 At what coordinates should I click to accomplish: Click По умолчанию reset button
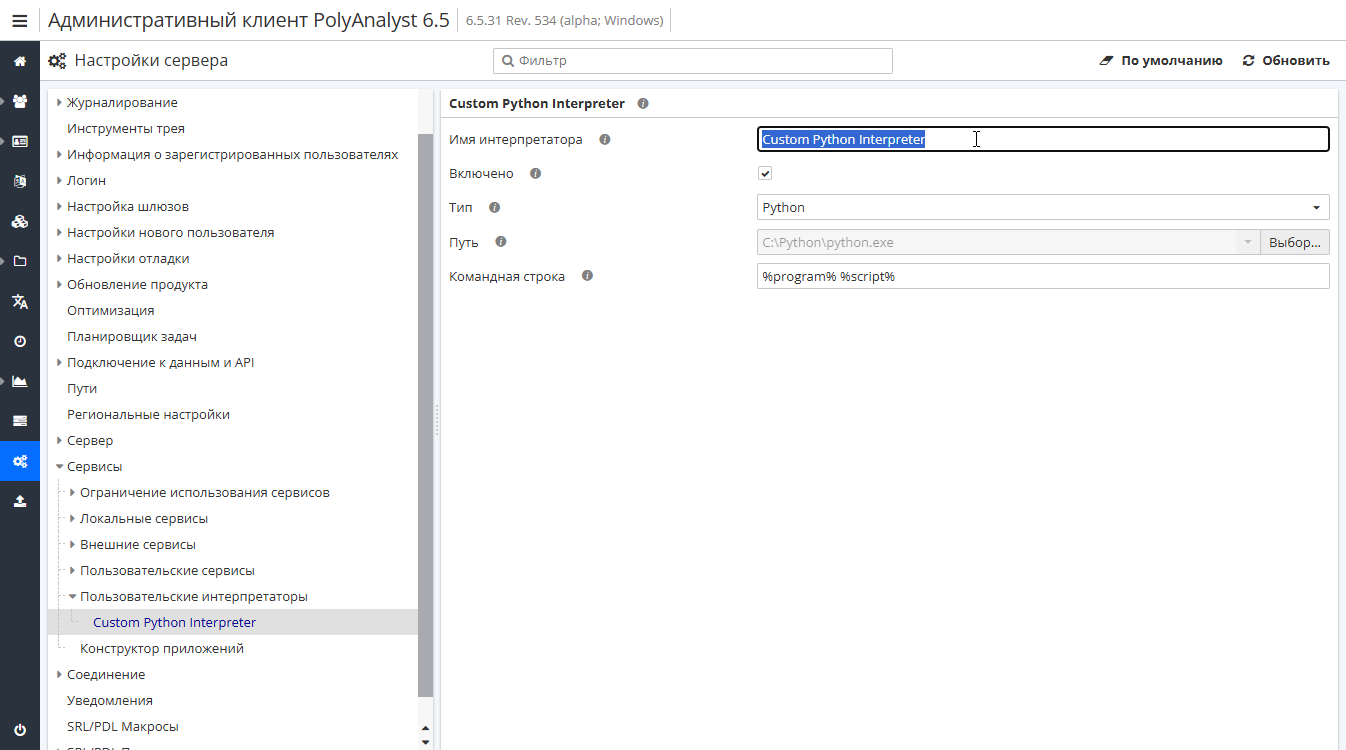pos(1161,61)
